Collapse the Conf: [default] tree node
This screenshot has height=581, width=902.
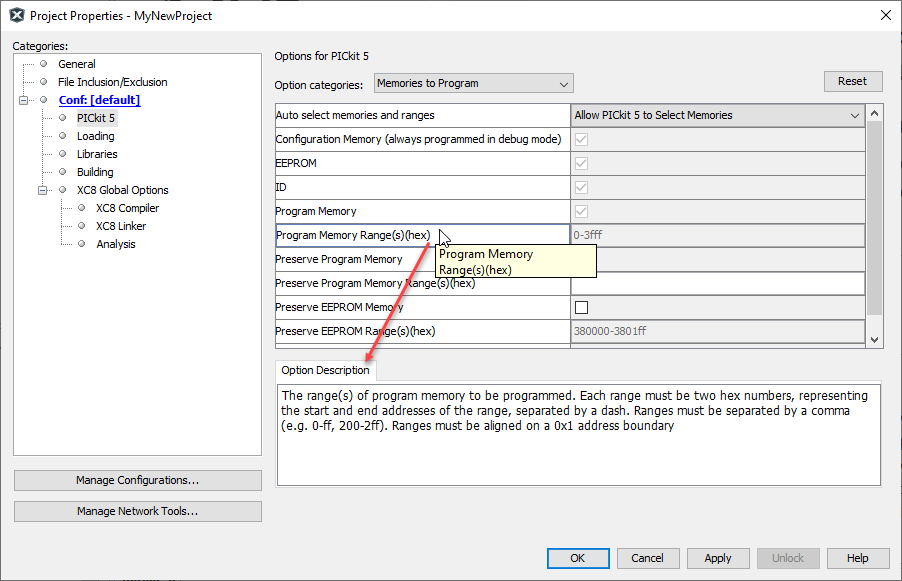tap(23, 100)
